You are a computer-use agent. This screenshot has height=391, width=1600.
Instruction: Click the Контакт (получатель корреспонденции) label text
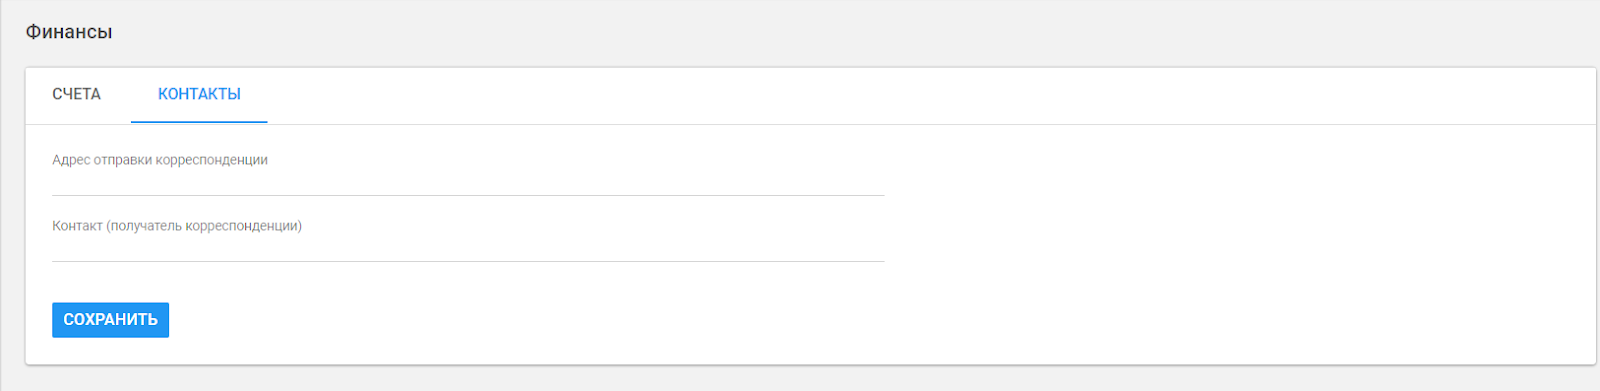click(x=177, y=226)
